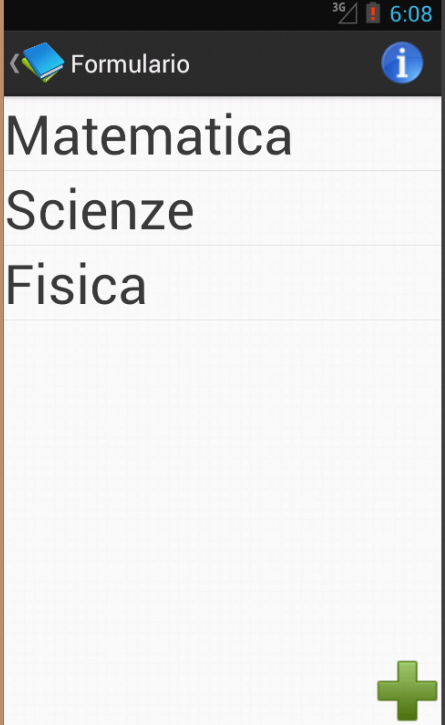
Task: Click the back chevron beside the books icon
Action: click(x=14, y=63)
